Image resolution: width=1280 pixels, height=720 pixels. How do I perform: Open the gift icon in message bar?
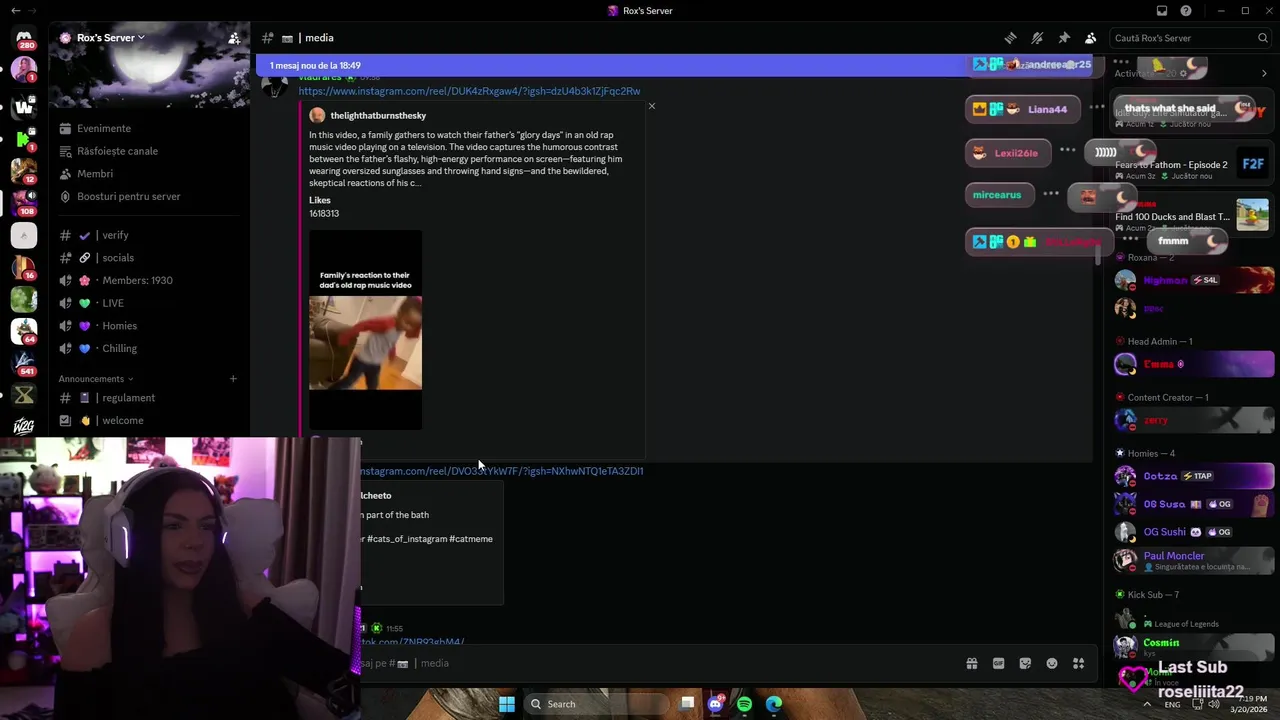pyautogui.click(x=971, y=663)
